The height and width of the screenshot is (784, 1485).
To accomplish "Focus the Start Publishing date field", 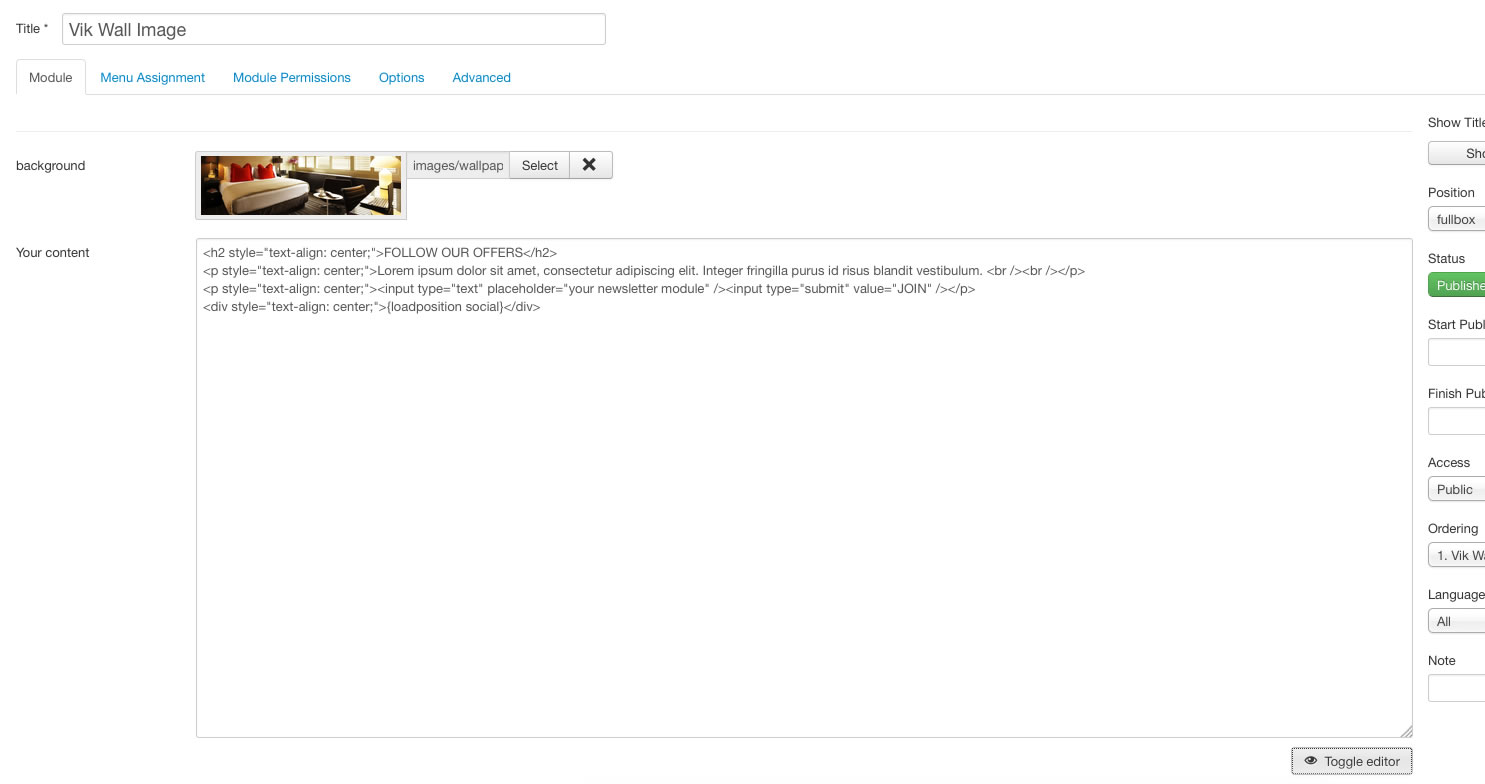I will pyautogui.click(x=1457, y=352).
